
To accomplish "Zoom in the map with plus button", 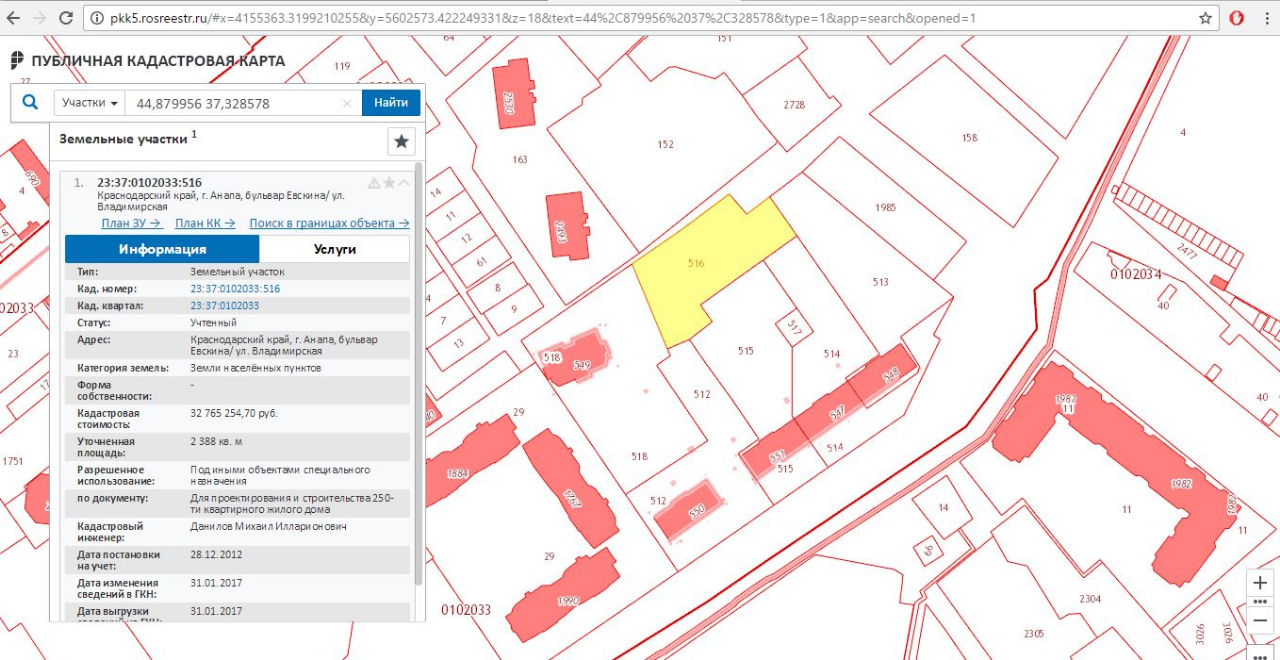I will pos(1260,583).
